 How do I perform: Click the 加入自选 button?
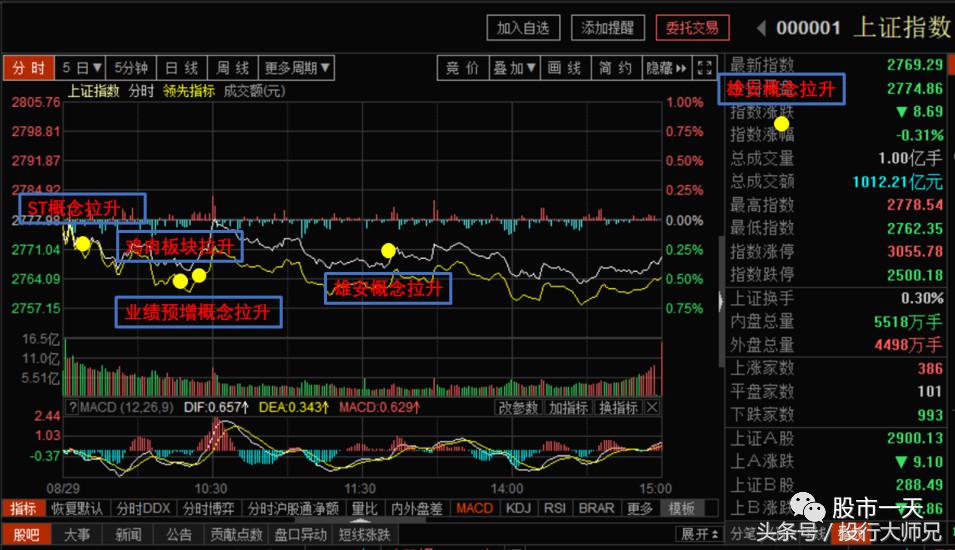pyautogui.click(x=523, y=28)
